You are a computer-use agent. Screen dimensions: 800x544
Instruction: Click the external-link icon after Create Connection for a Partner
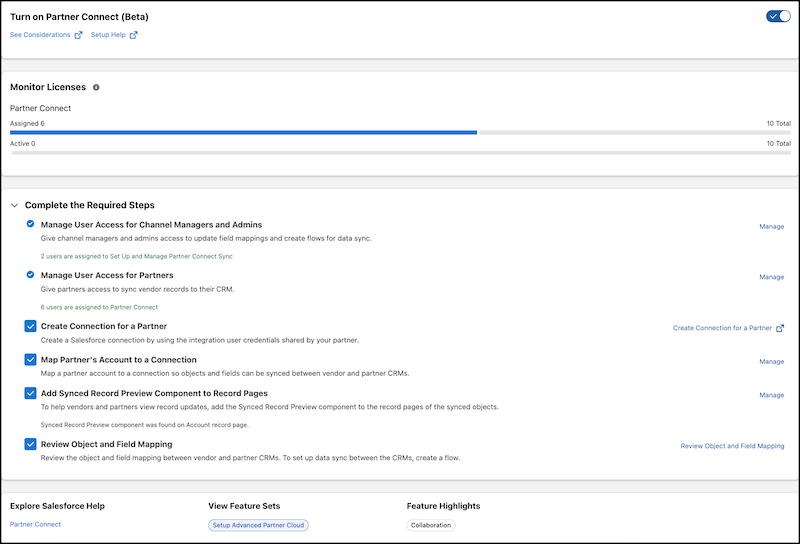click(780, 328)
